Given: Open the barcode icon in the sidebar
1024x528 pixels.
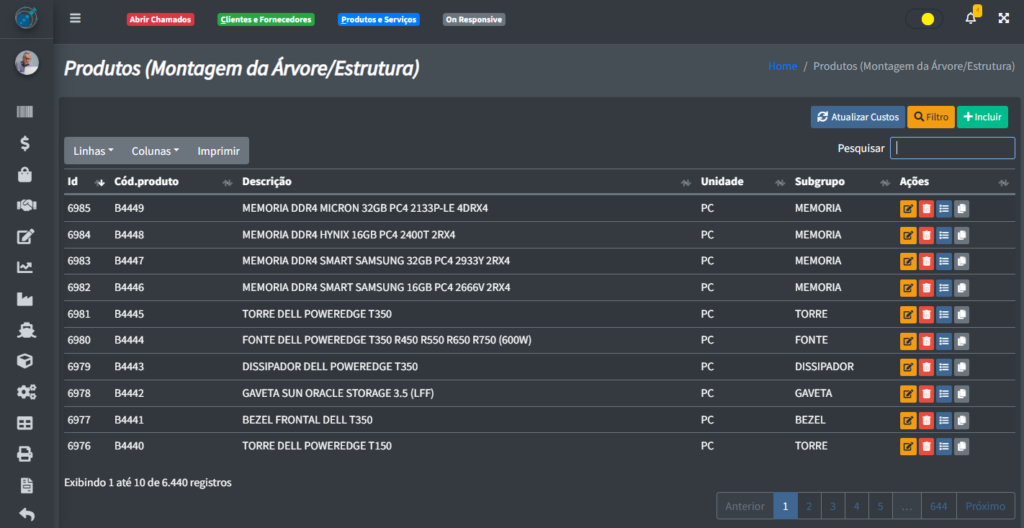Looking at the screenshot, I should coord(26,112).
